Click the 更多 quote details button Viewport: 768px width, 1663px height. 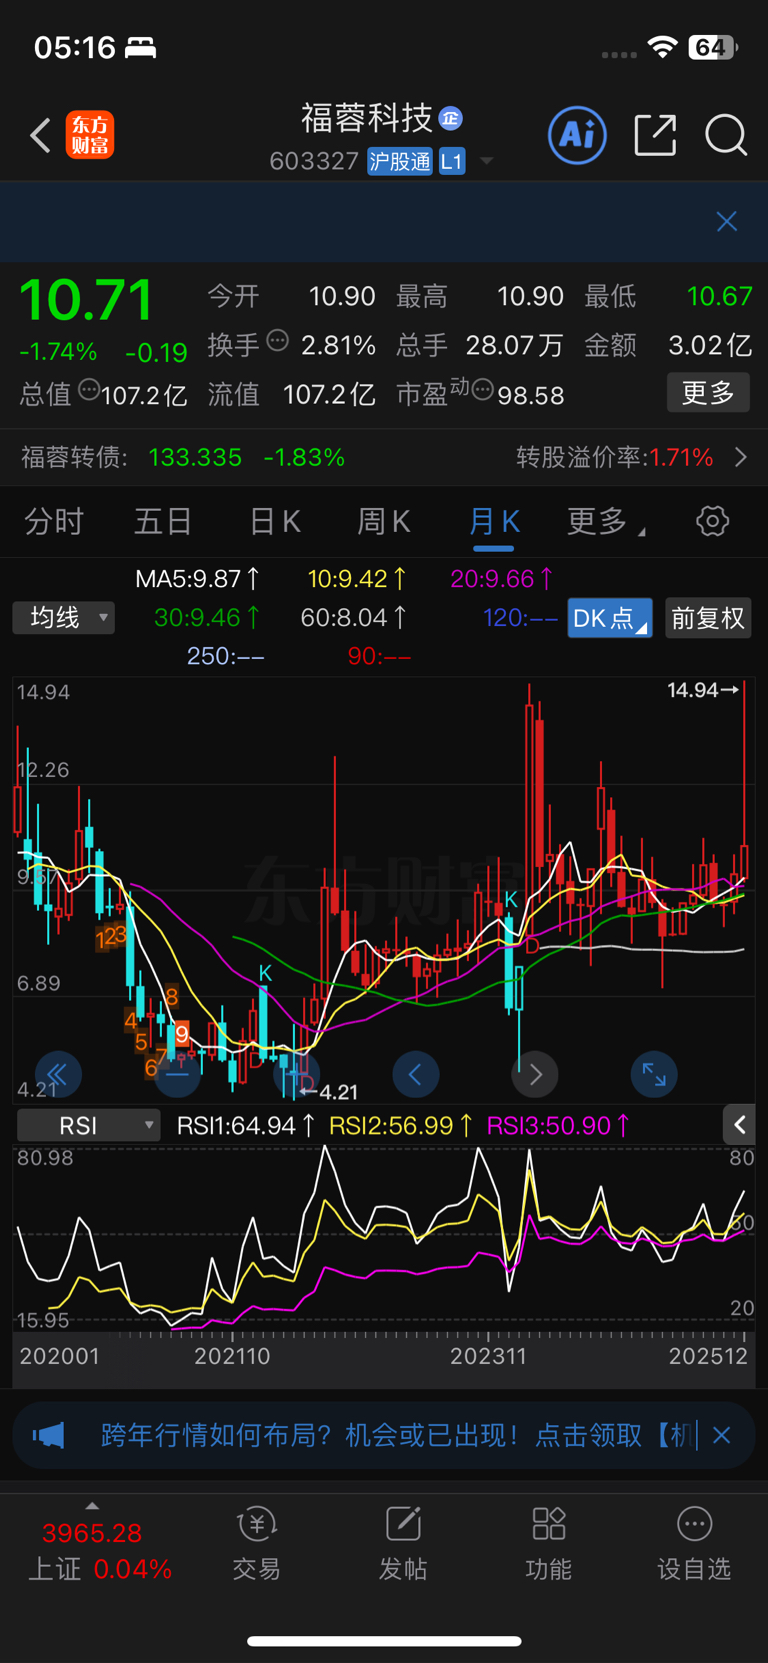click(x=708, y=393)
